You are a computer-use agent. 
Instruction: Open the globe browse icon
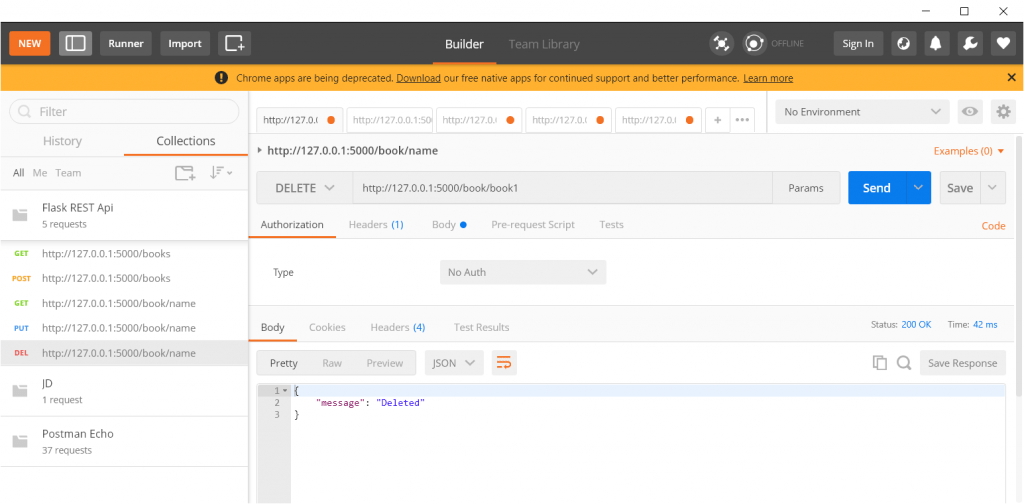click(904, 44)
